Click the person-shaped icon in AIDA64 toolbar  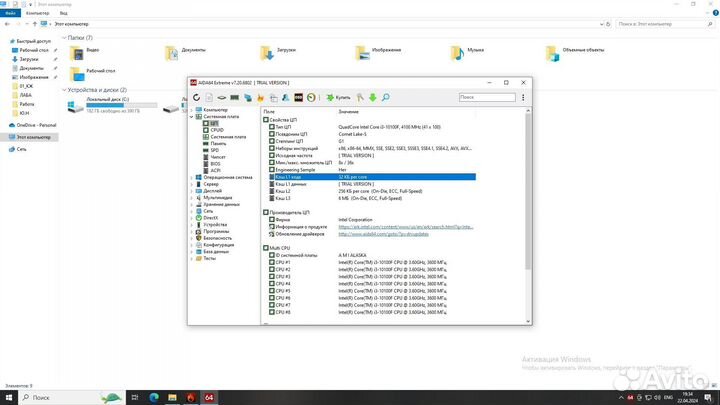[286, 97]
